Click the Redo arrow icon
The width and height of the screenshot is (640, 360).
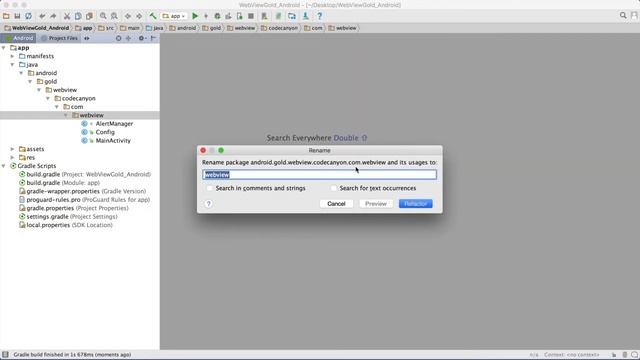(53, 16)
